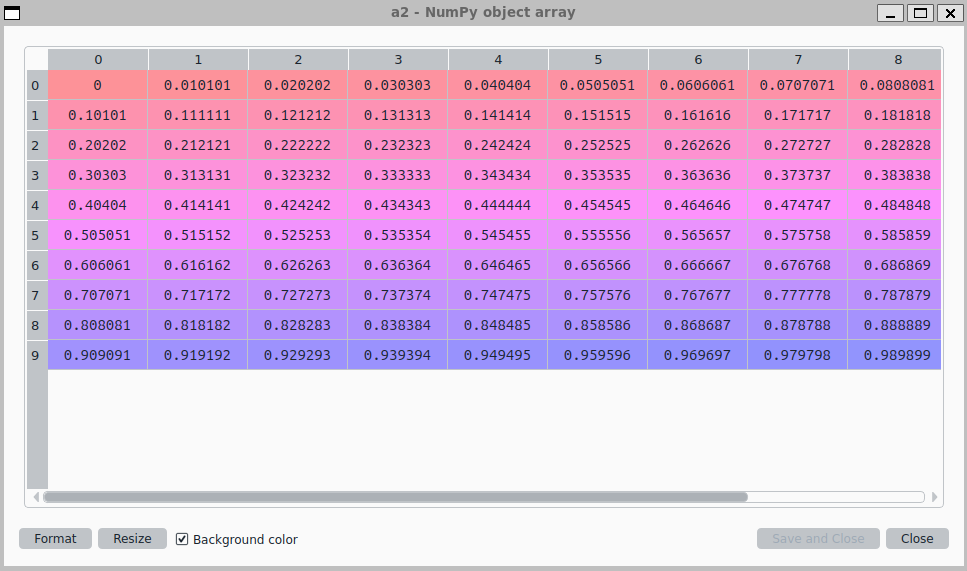Image resolution: width=967 pixels, height=571 pixels.
Task: Click the disabled Save and Close button
Action: pyautogui.click(x=818, y=538)
